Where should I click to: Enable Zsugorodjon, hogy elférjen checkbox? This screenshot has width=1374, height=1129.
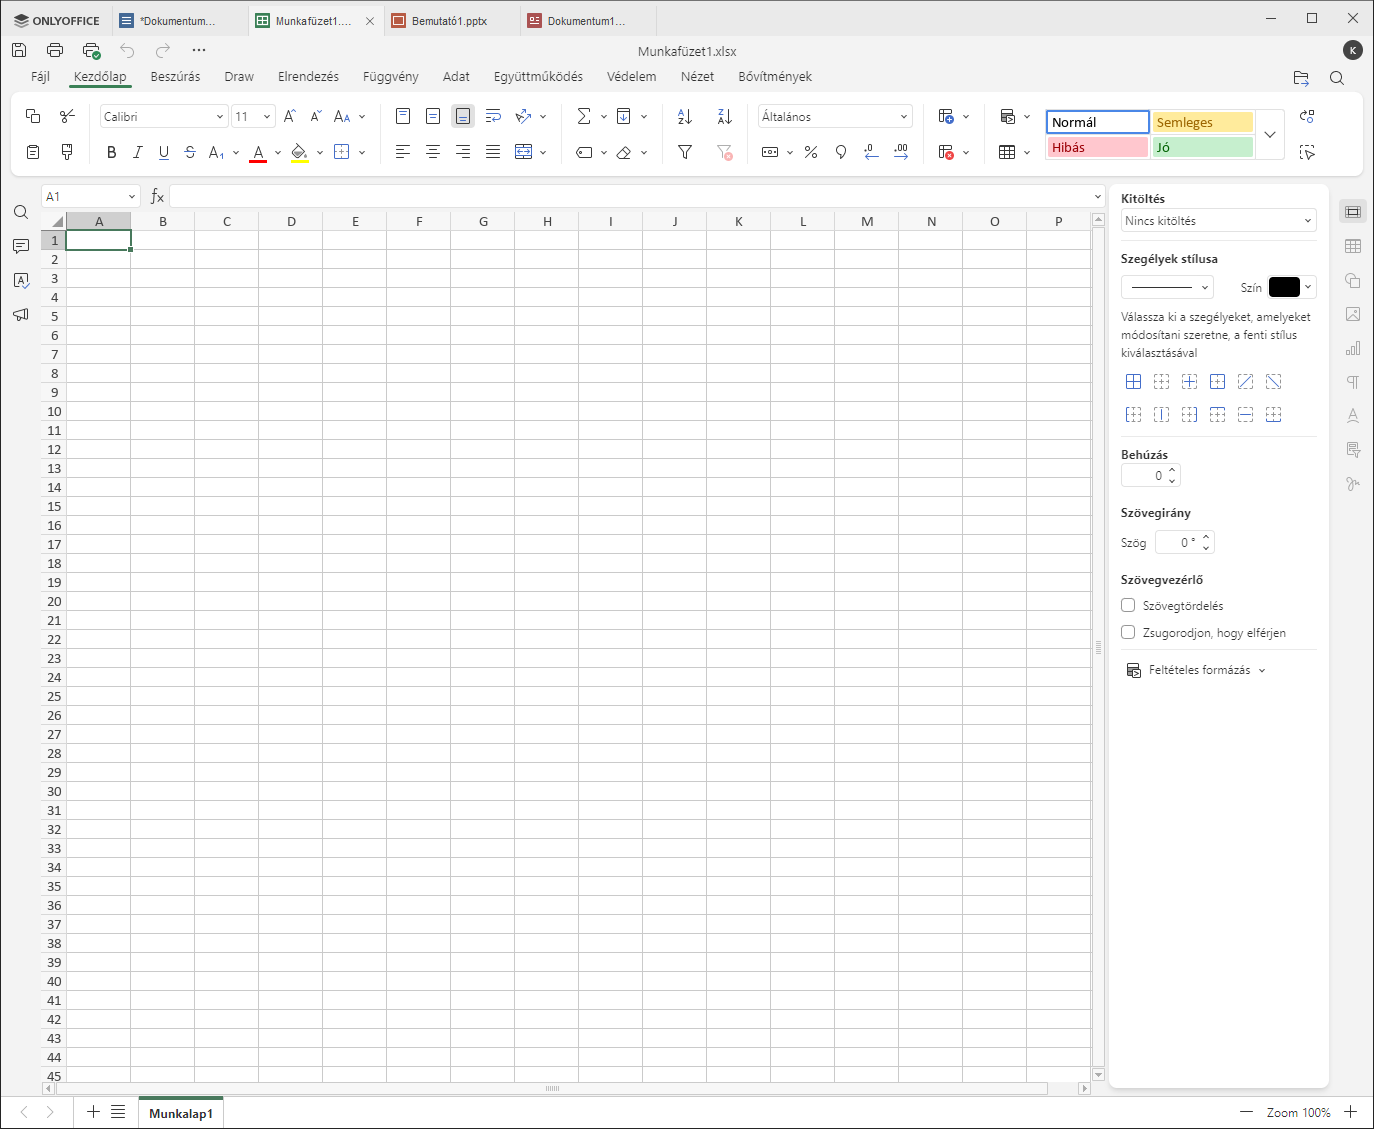1128,632
